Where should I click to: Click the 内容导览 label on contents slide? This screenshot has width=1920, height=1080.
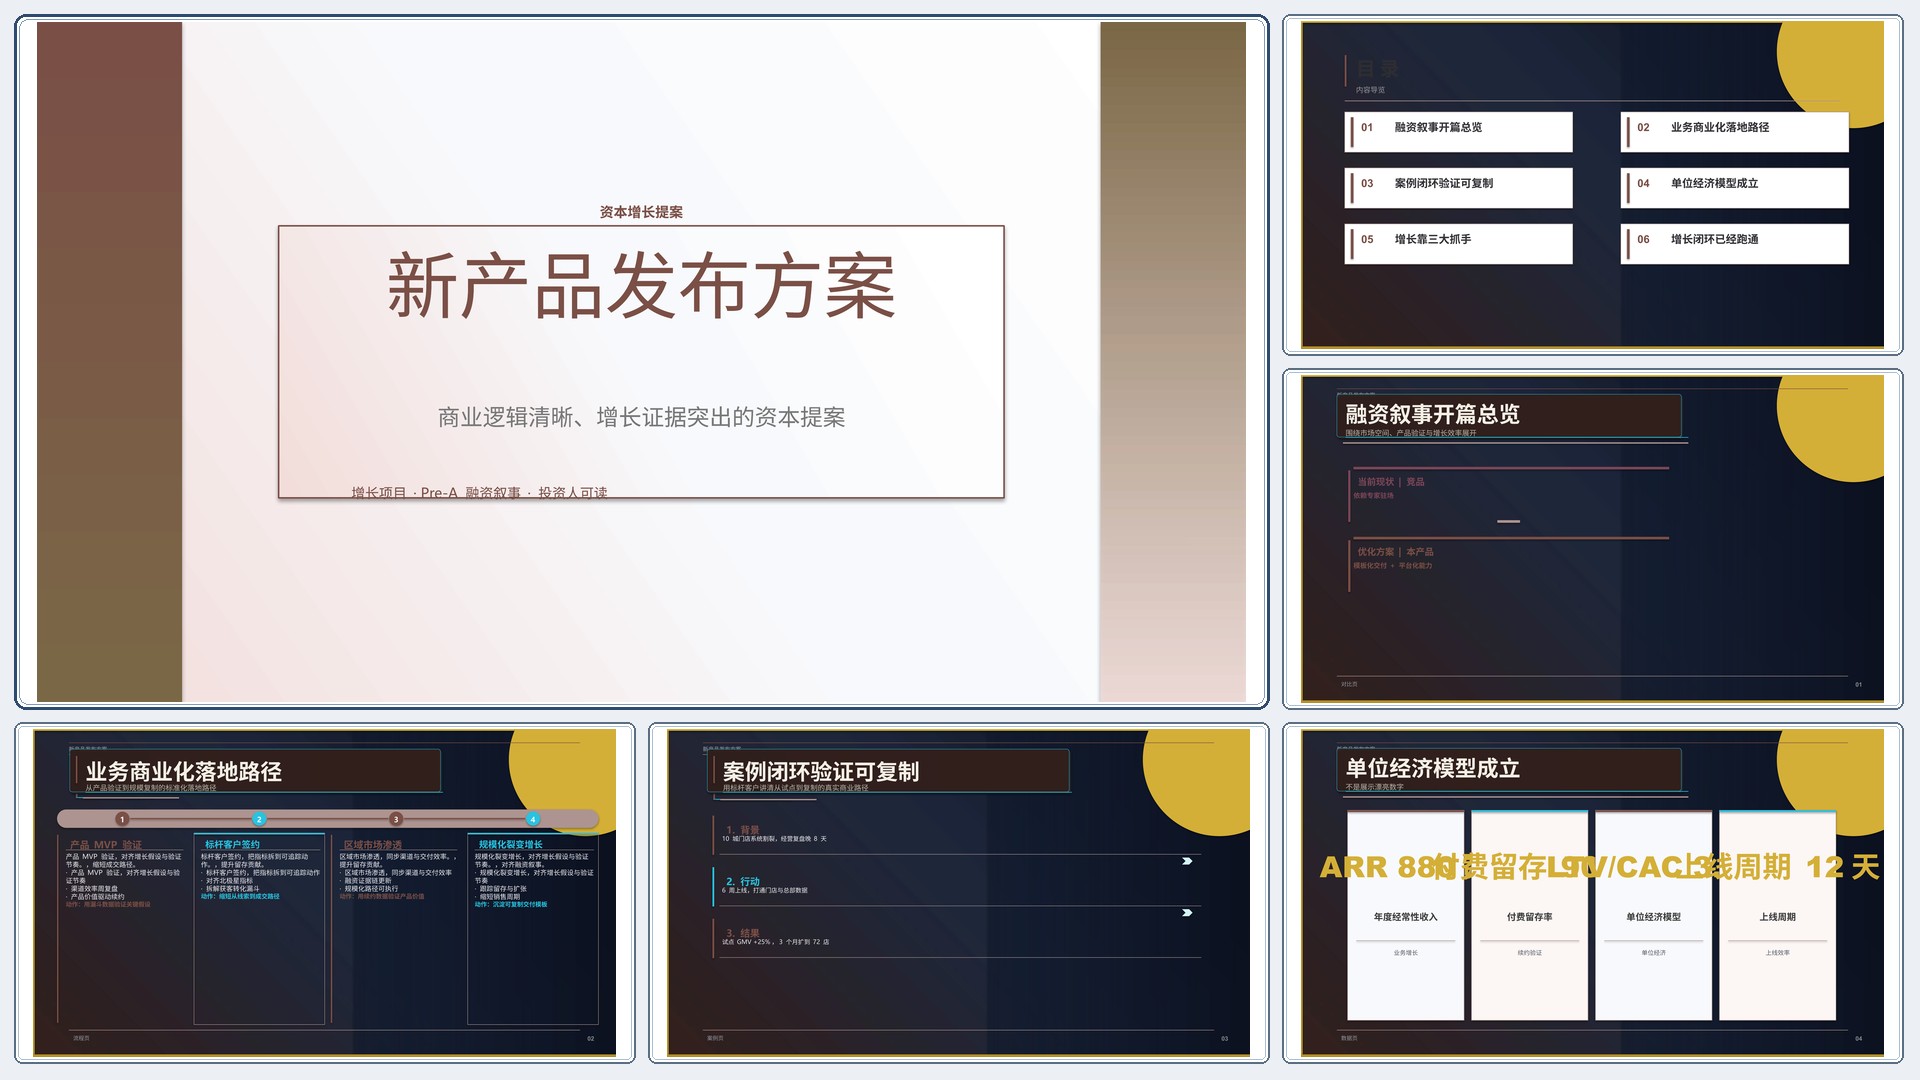pyautogui.click(x=1370, y=90)
